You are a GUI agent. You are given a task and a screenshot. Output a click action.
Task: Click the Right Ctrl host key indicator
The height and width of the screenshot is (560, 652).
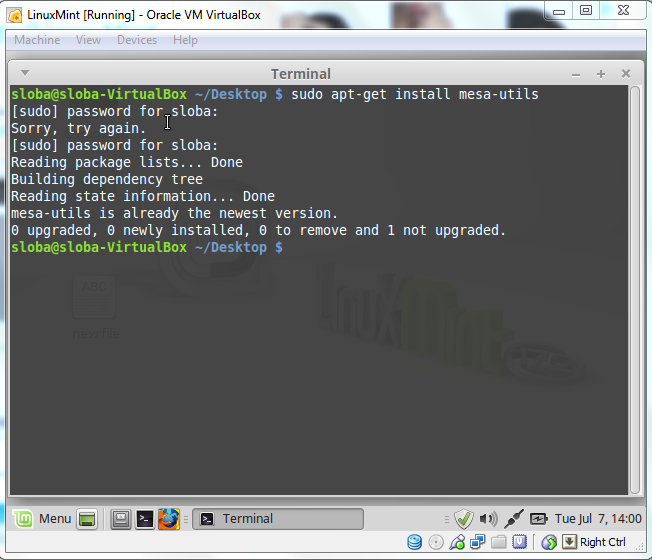coord(594,542)
